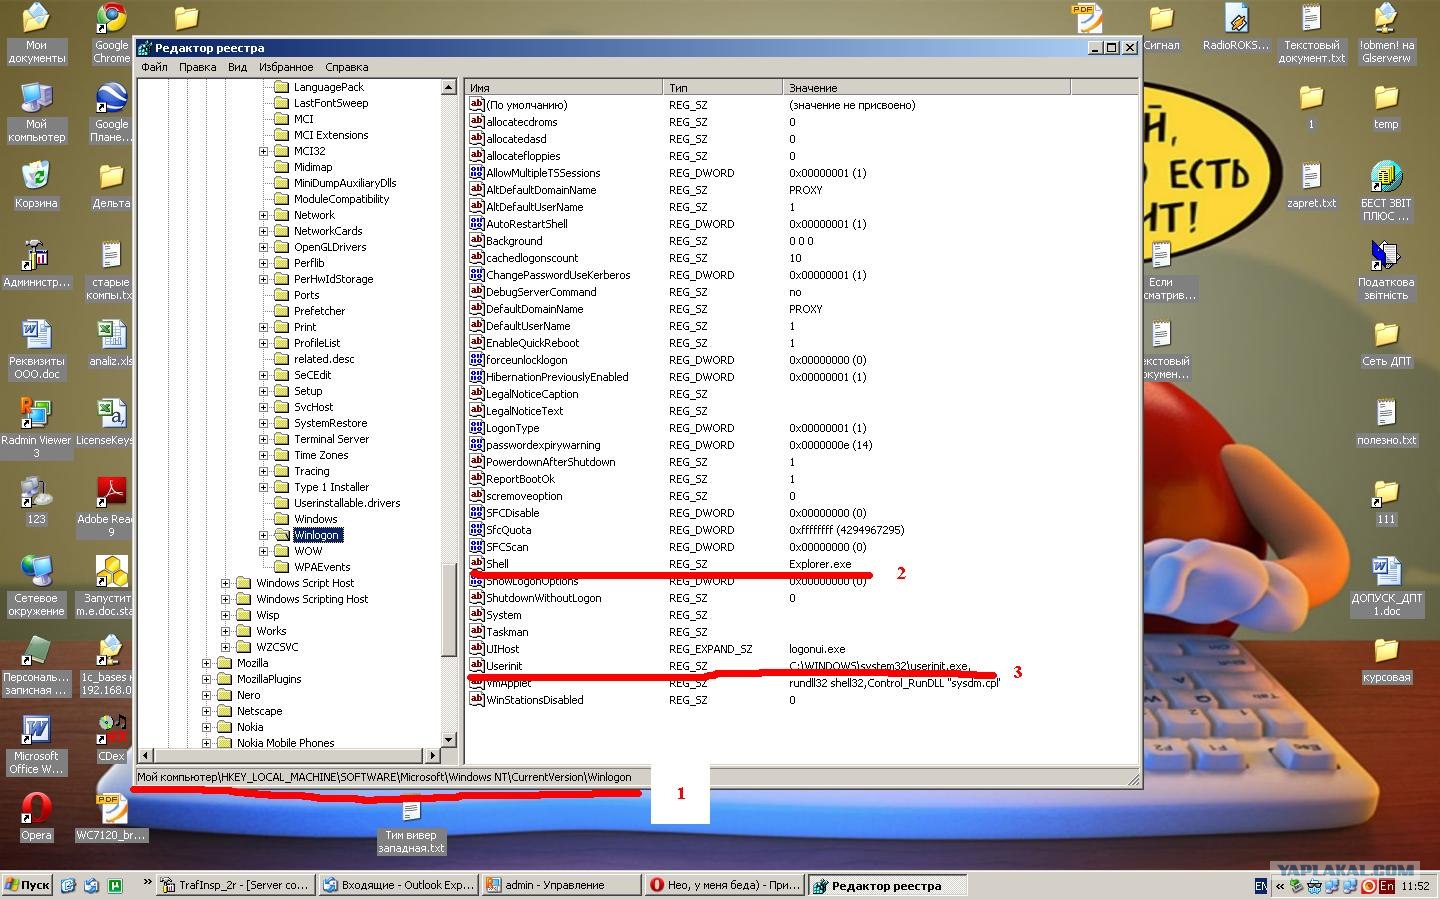1440x900 pixels.
Task: Open the Тим вивер западная.txt file icon
Action: (411, 825)
